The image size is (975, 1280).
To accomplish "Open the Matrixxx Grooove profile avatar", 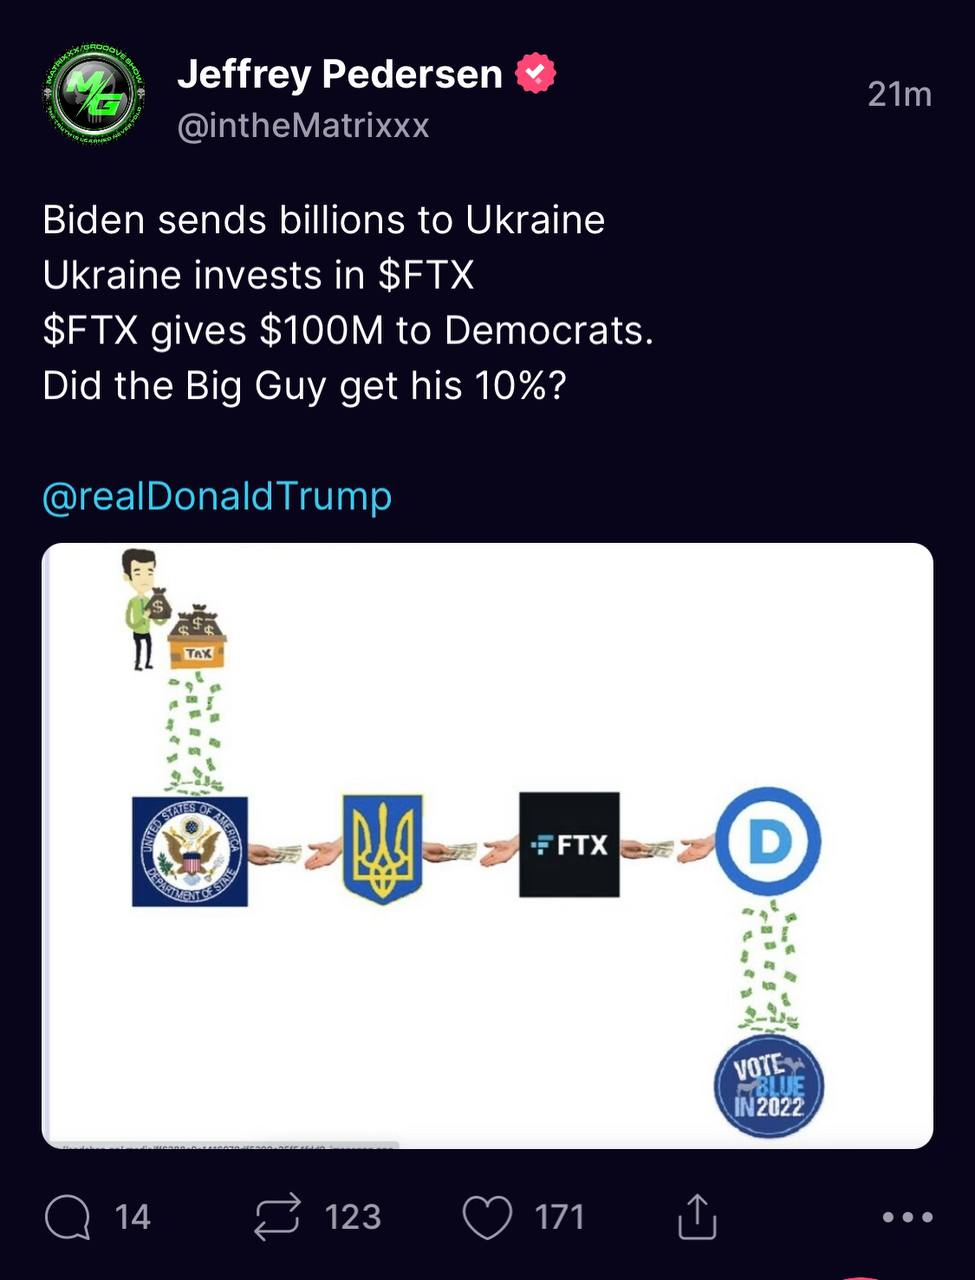I will [x=95, y=96].
